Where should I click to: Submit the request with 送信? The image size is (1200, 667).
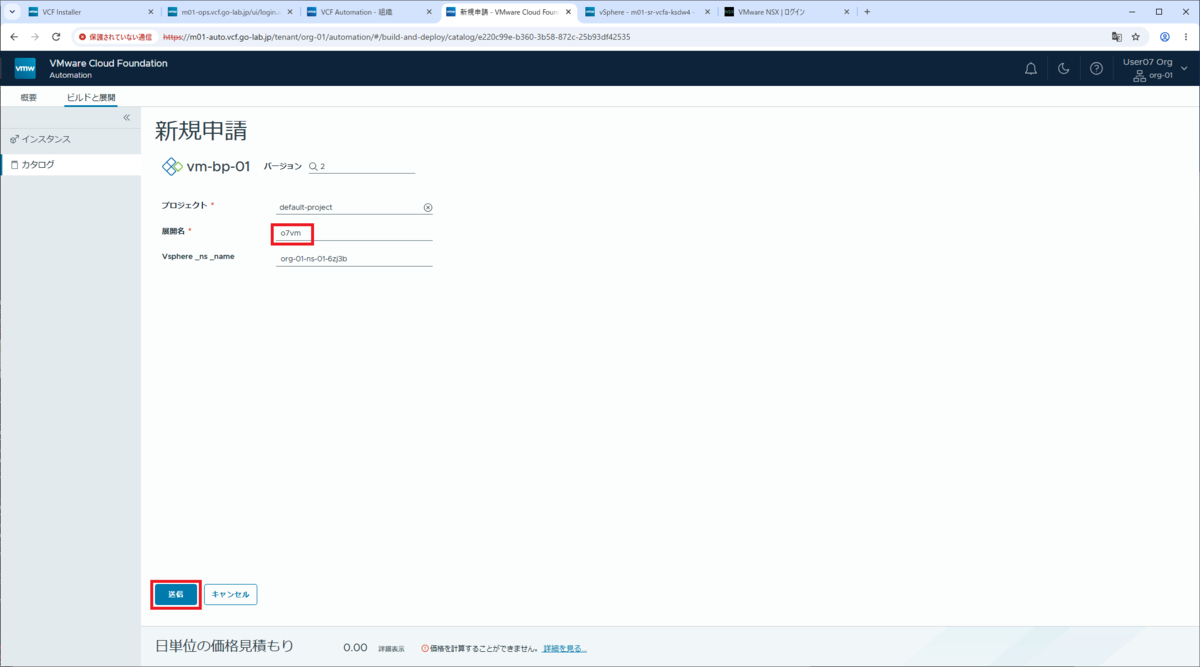176,594
